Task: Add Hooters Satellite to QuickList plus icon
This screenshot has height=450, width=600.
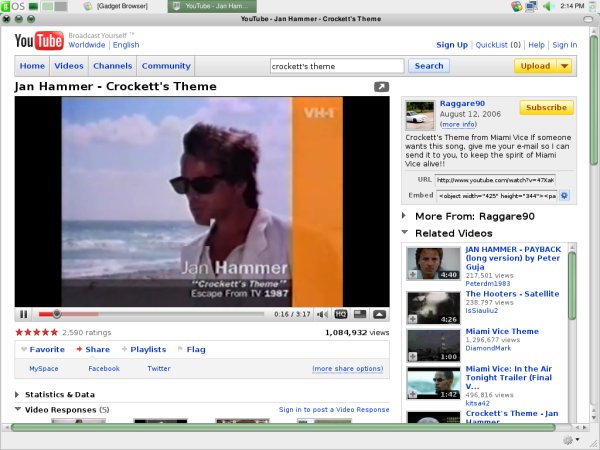Action: 413,318
